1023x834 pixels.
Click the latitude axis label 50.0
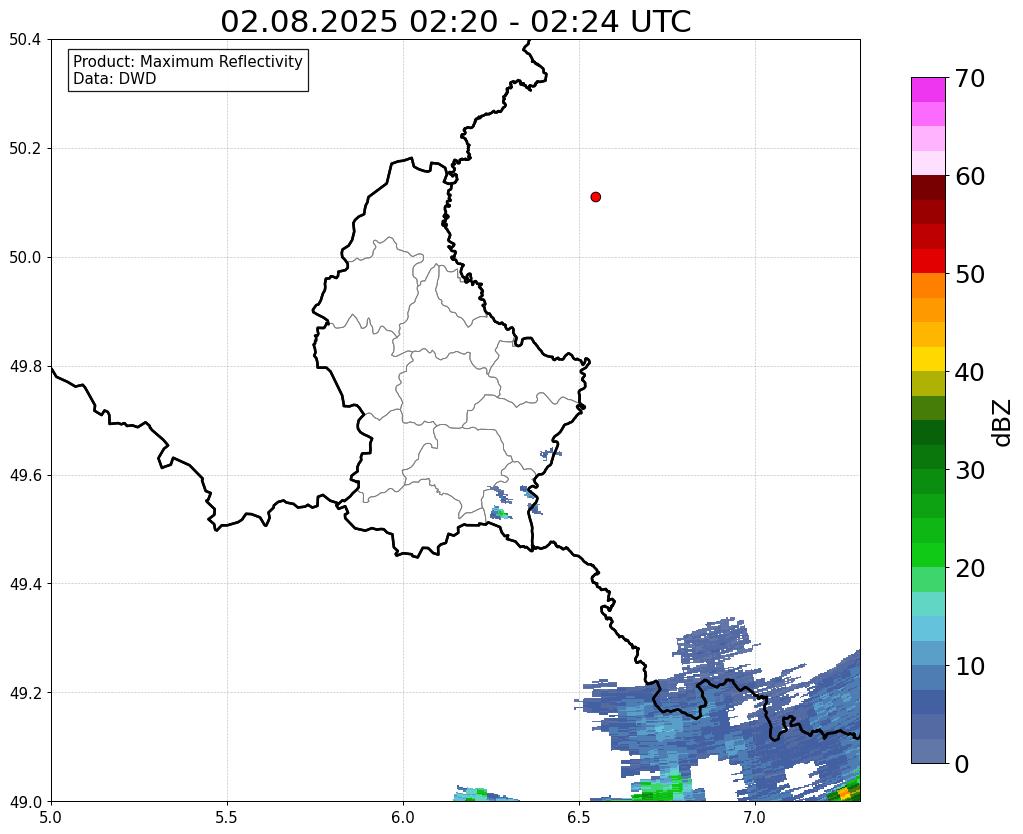tap(25, 258)
